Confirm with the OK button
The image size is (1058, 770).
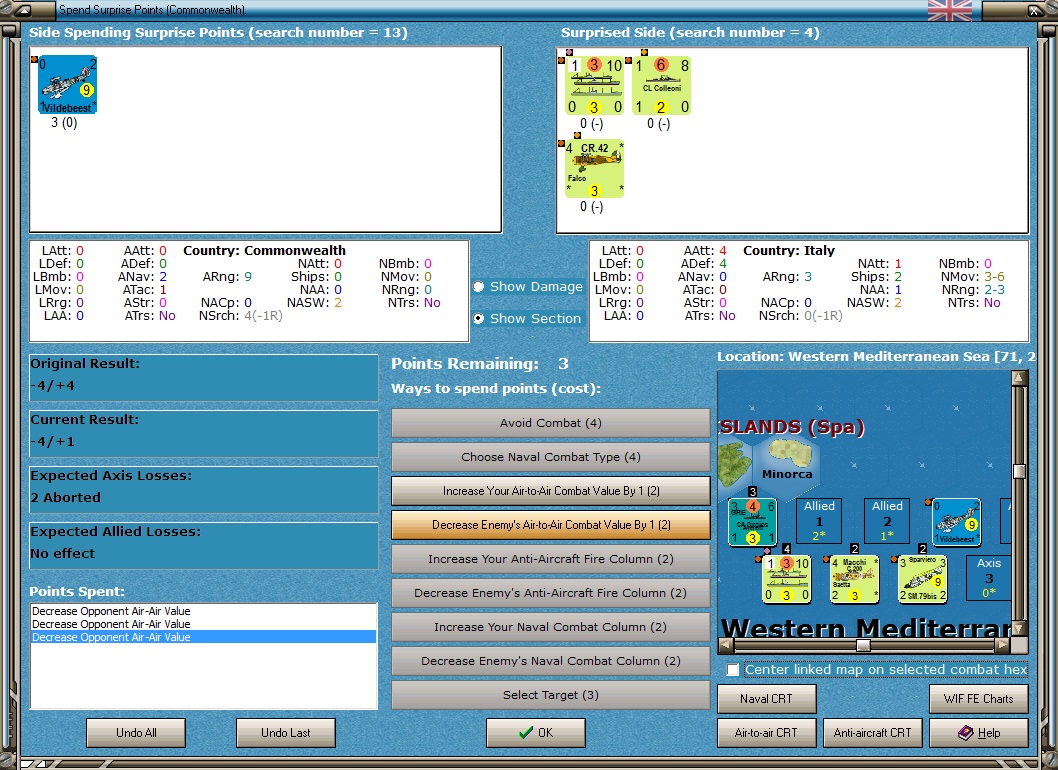tap(536, 733)
